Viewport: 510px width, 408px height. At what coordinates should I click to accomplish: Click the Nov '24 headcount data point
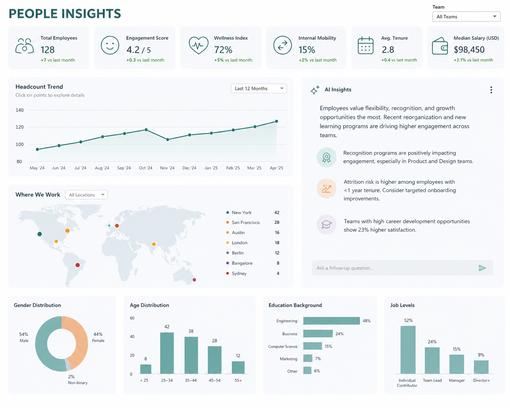167,140
